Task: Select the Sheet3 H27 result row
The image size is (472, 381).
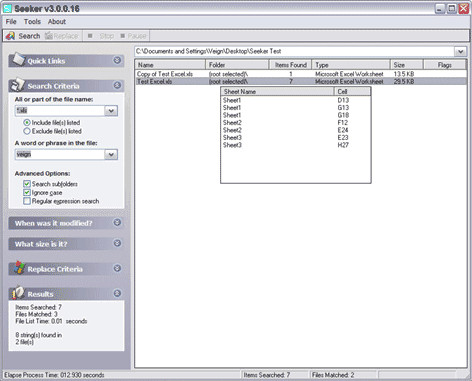Action: point(296,145)
